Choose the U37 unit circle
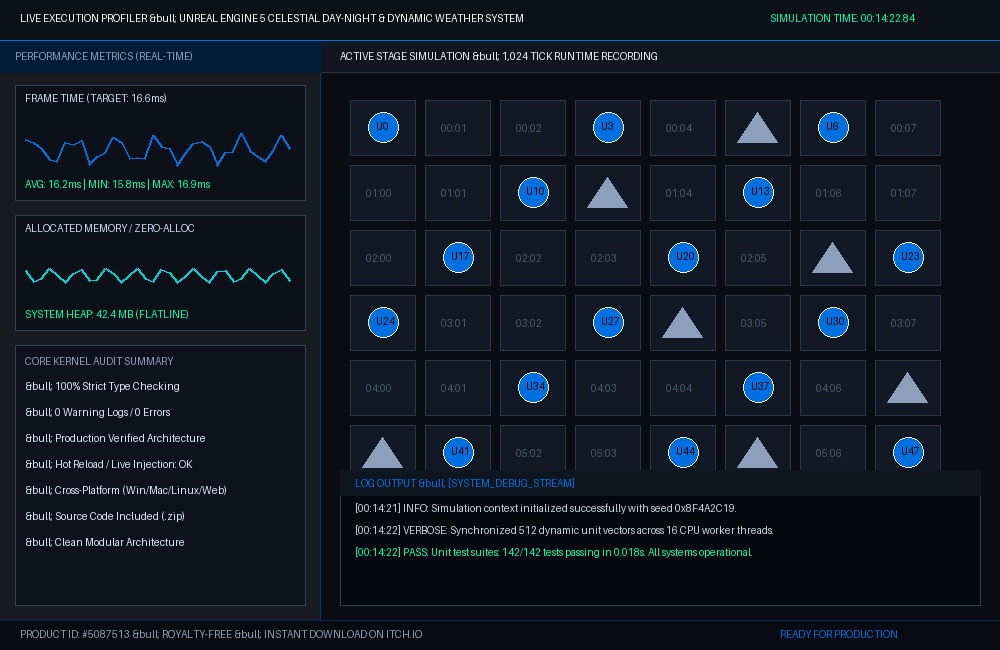The height and width of the screenshot is (650, 1000). point(758,388)
